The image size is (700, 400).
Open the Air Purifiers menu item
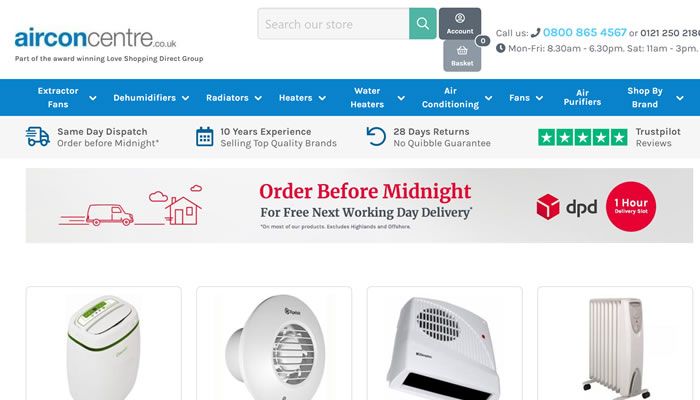coord(582,97)
